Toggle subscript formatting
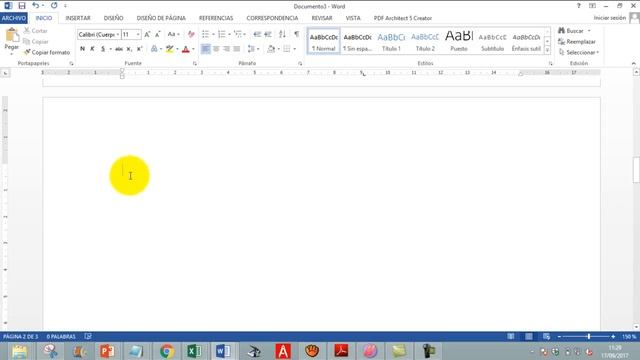 click(129, 49)
